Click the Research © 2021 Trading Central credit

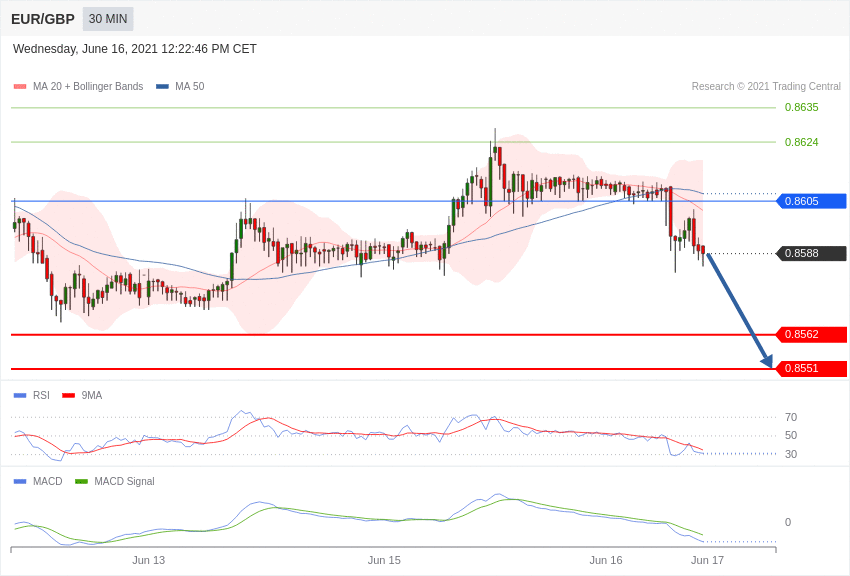coord(766,86)
